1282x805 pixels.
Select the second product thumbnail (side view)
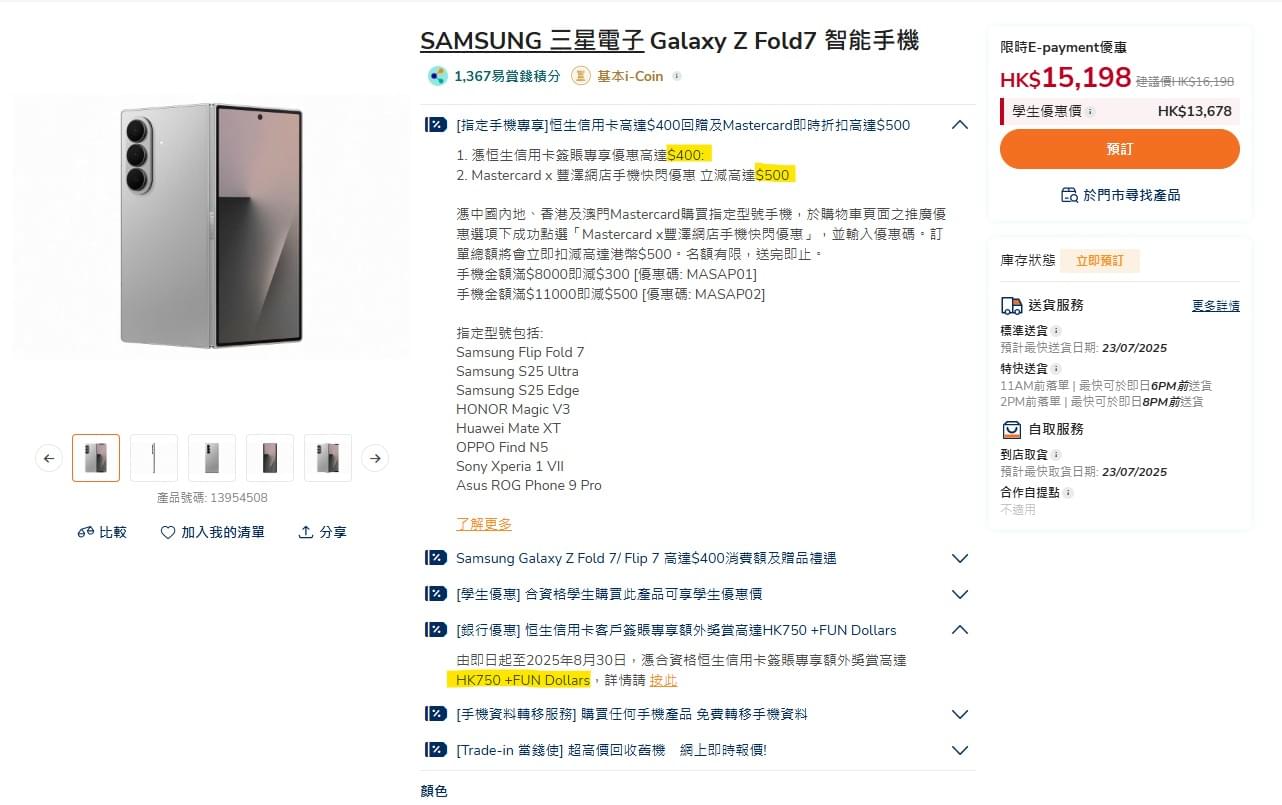click(154, 458)
